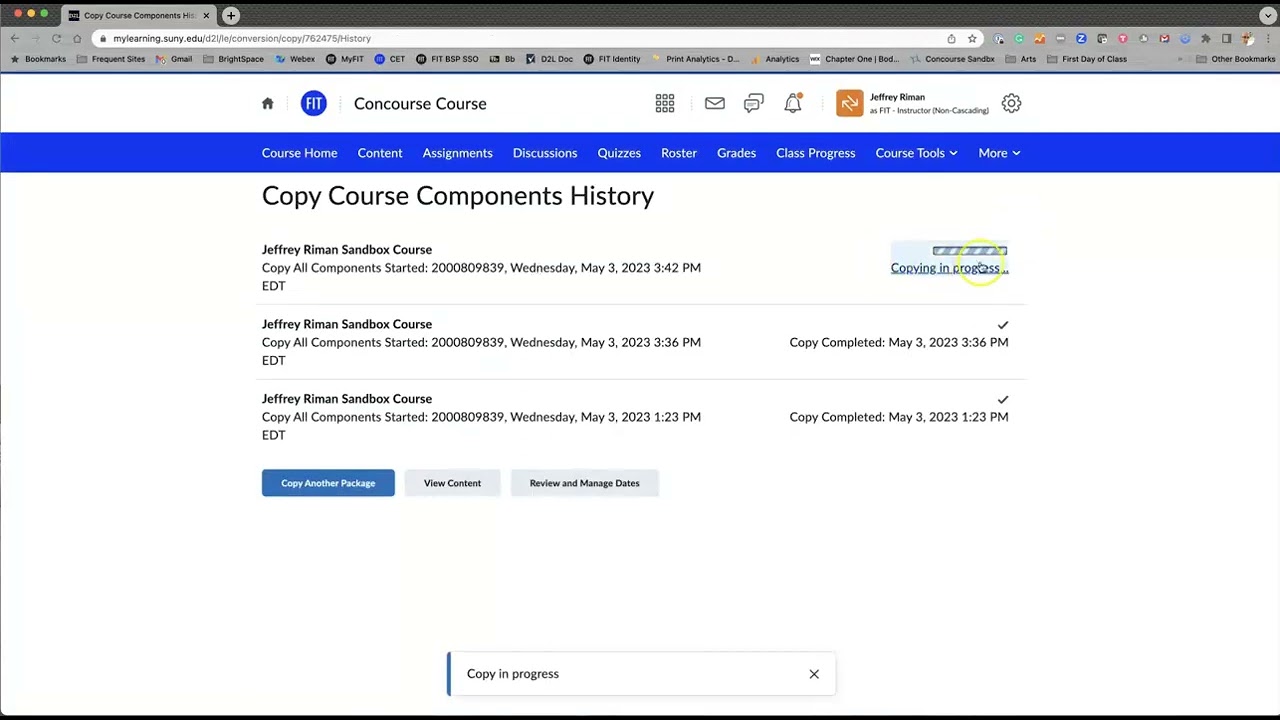Open the Frequent Sites bookmarks folder
Image resolution: width=1280 pixels, height=720 pixels.
(111, 59)
